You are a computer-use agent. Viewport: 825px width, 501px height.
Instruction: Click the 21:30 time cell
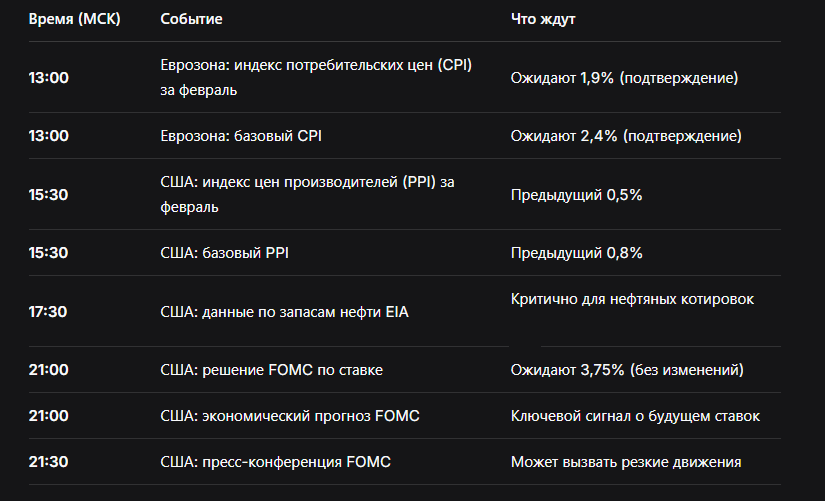(x=48, y=462)
